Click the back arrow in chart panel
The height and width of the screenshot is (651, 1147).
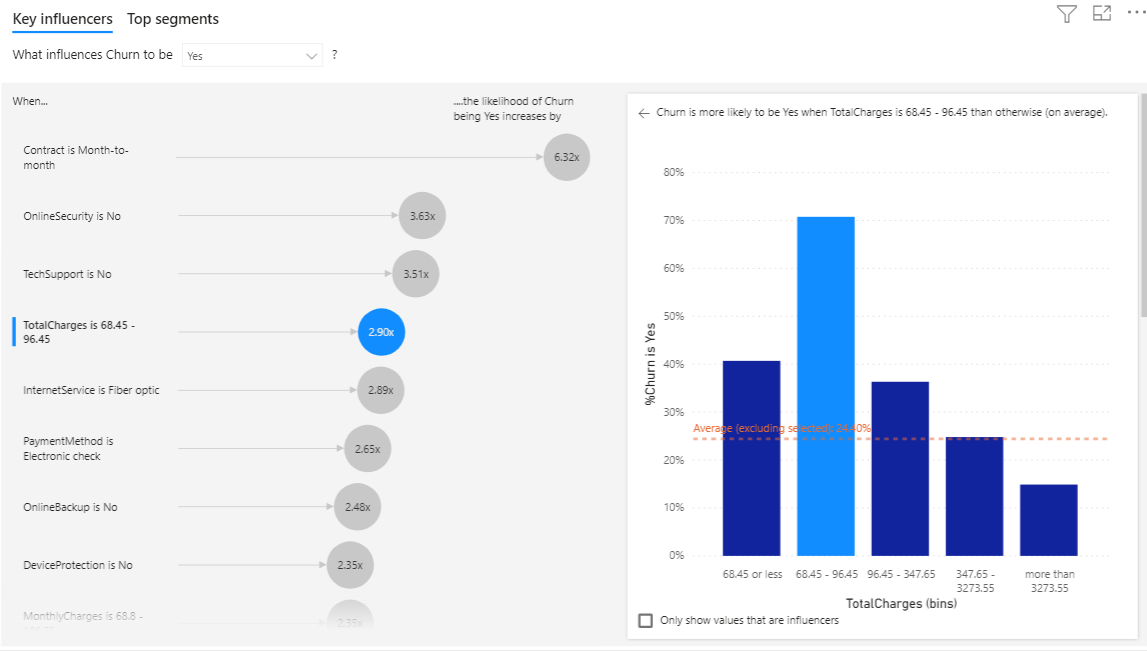tap(644, 114)
